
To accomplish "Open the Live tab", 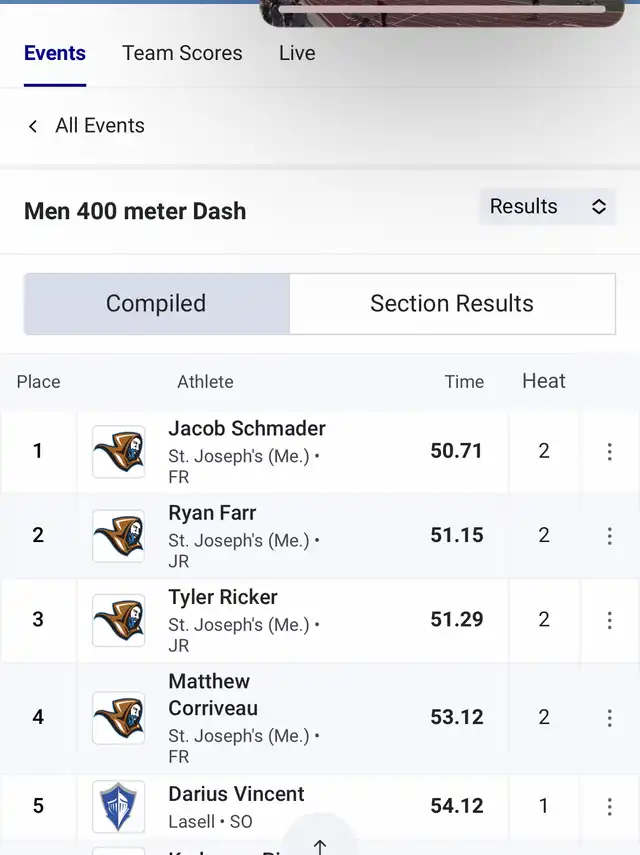I will (x=297, y=53).
